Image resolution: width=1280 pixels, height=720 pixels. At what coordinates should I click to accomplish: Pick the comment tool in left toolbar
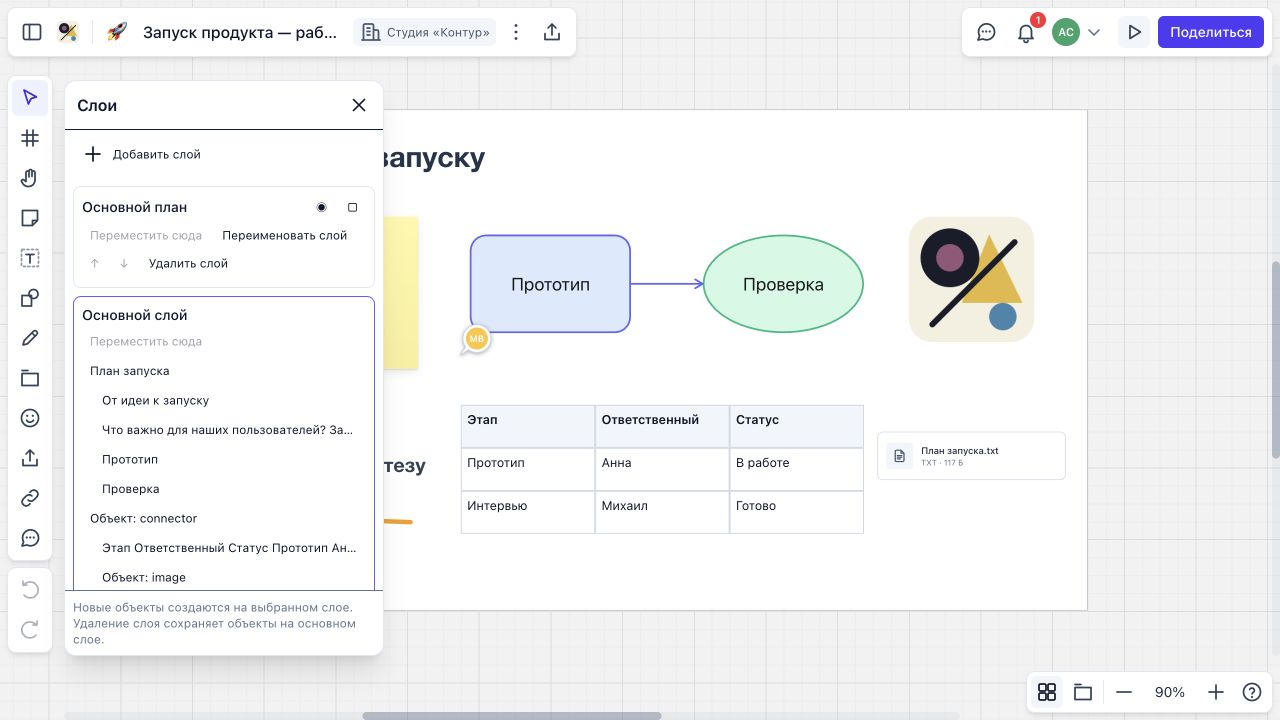click(30, 538)
